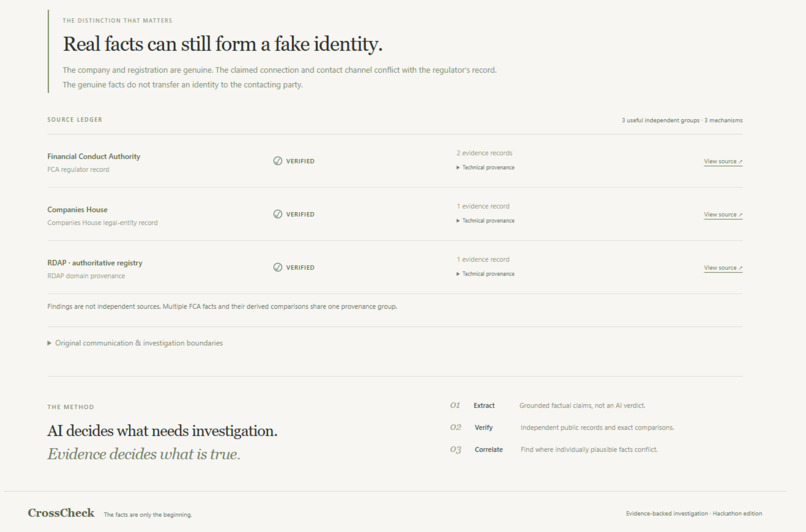This screenshot has width=806, height=532.
Task: Select RDAP · authoritative registry source name
Action: [95, 263]
